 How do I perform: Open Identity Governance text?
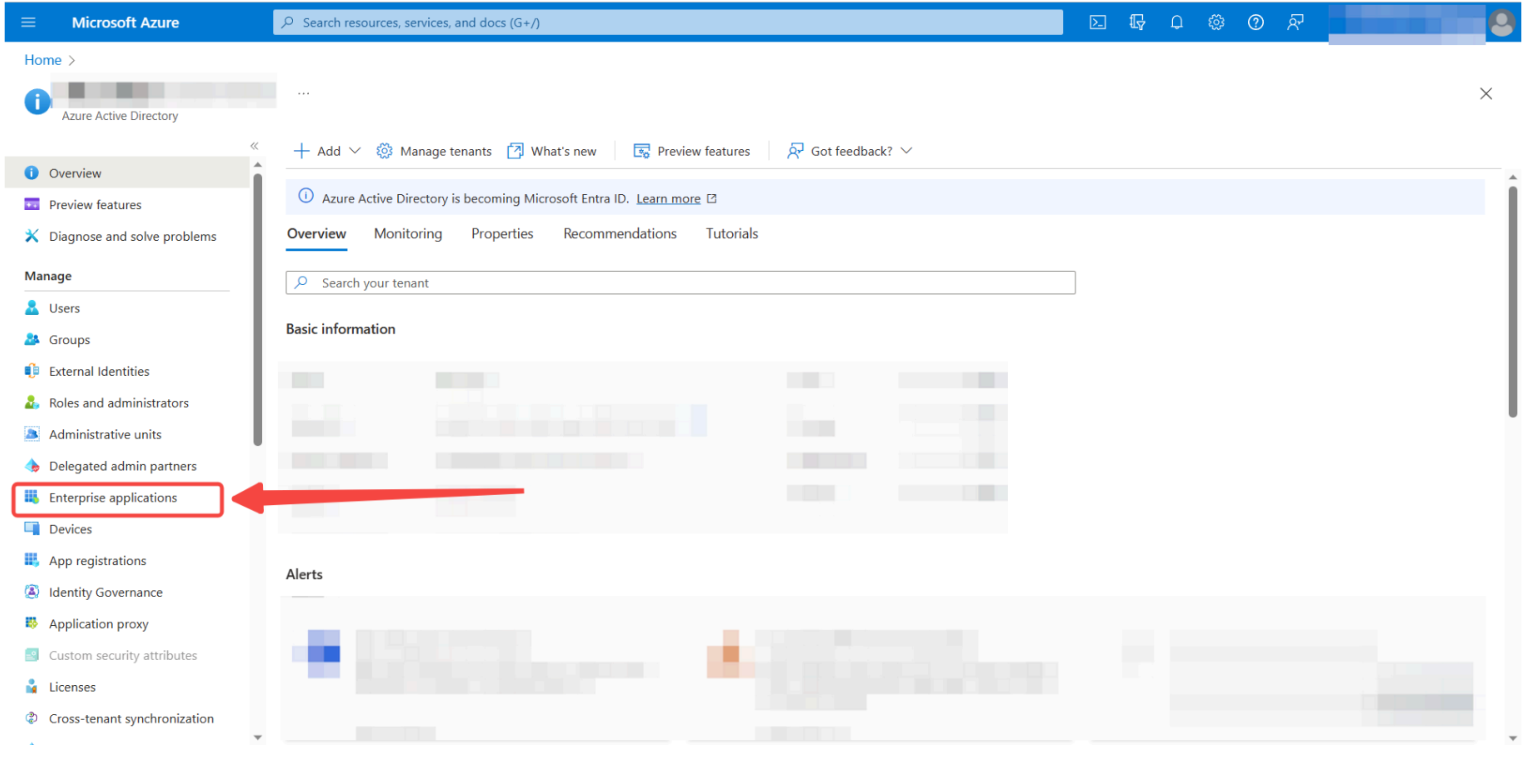106,592
